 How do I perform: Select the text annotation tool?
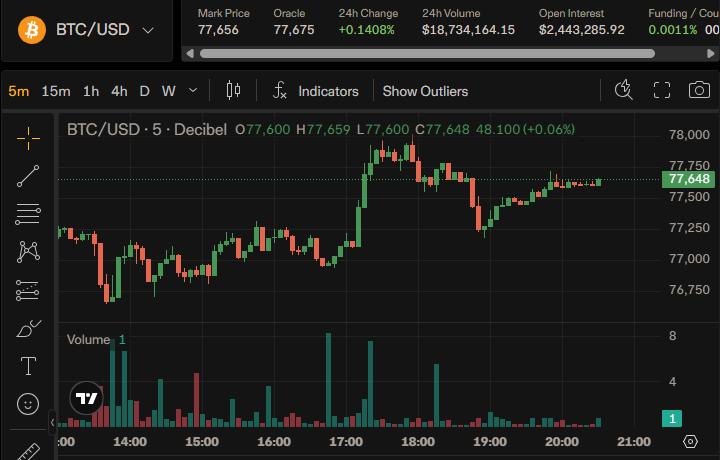point(28,366)
